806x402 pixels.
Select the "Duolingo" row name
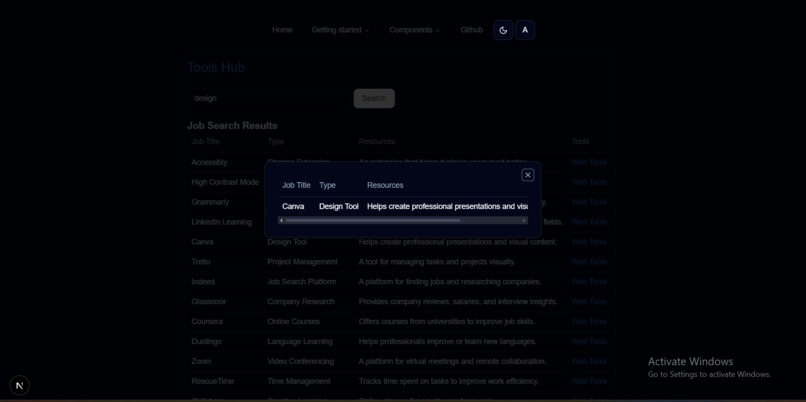point(207,341)
